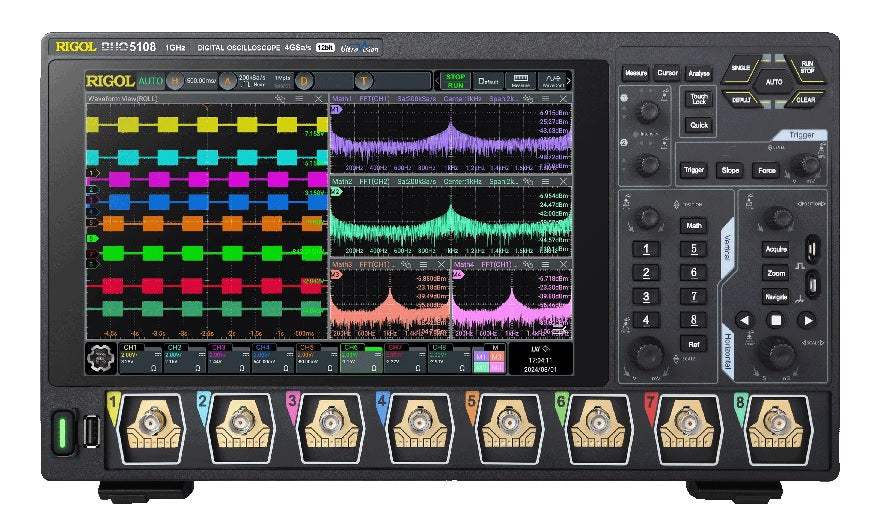The height and width of the screenshot is (514, 891).
Task: Select CH8 label on screen channel bar
Action: click(x=439, y=348)
